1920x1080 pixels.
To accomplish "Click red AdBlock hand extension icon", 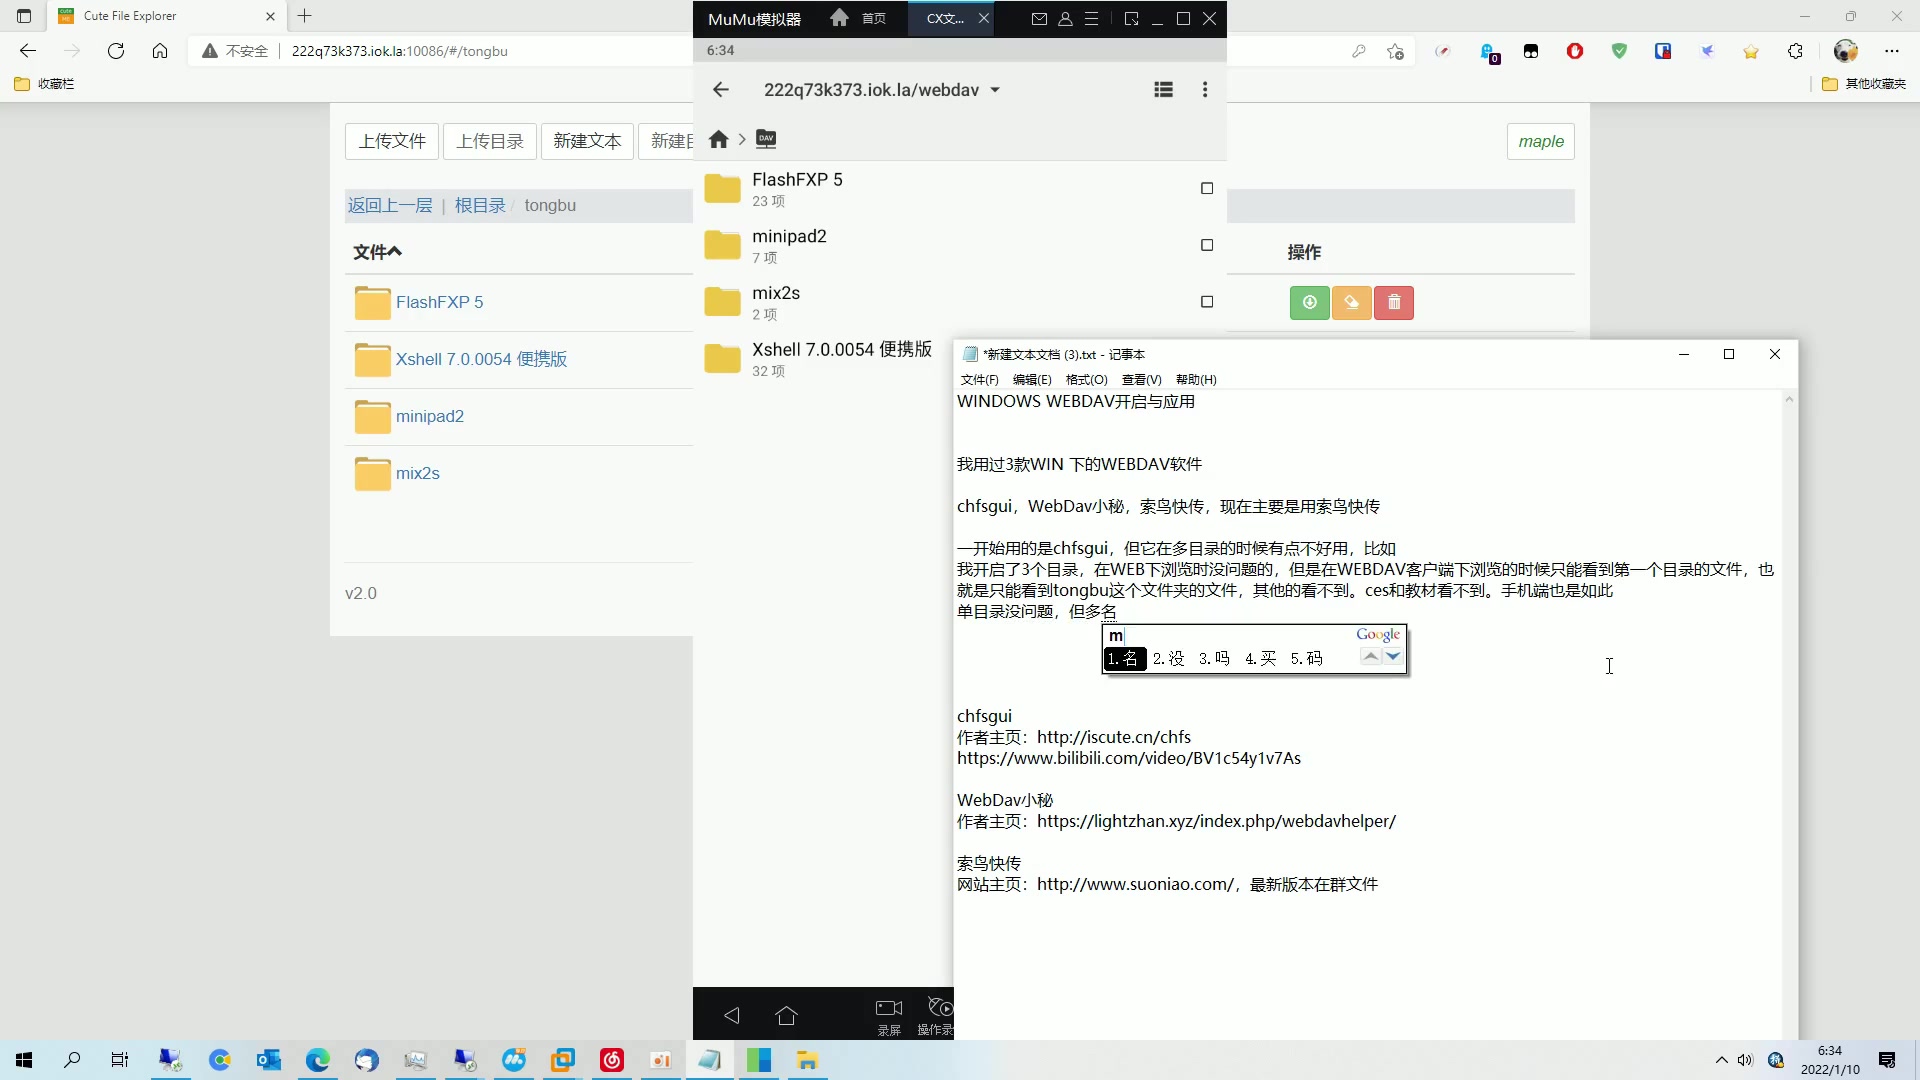I will click(1575, 51).
